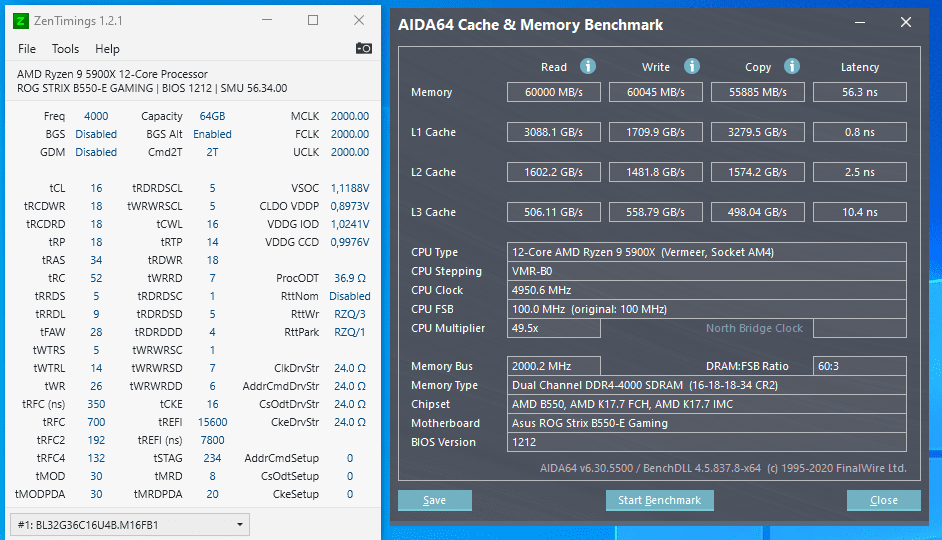
Task: Click the tREFI value 15600
Action: click(x=212, y=422)
